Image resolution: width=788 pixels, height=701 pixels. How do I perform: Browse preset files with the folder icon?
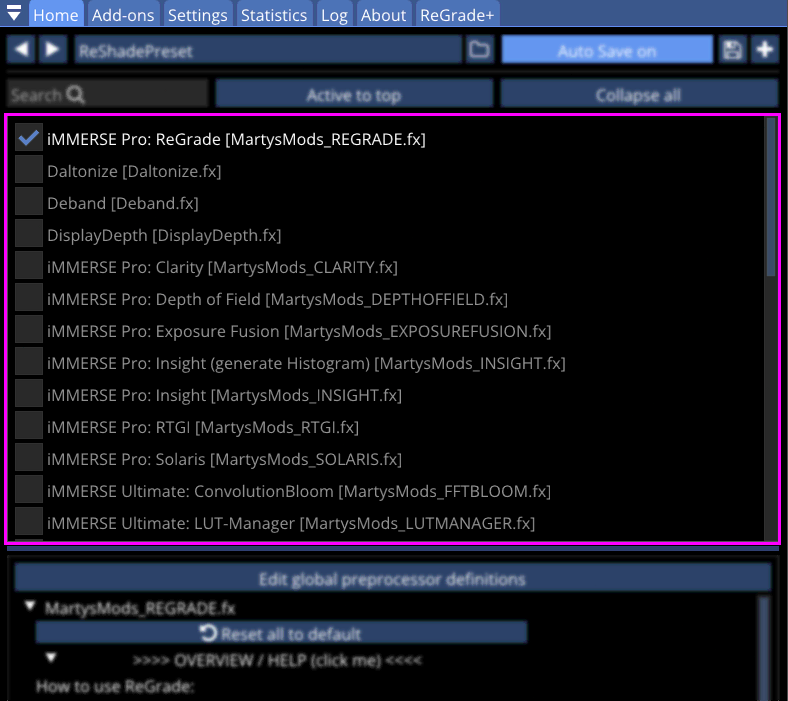479,50
